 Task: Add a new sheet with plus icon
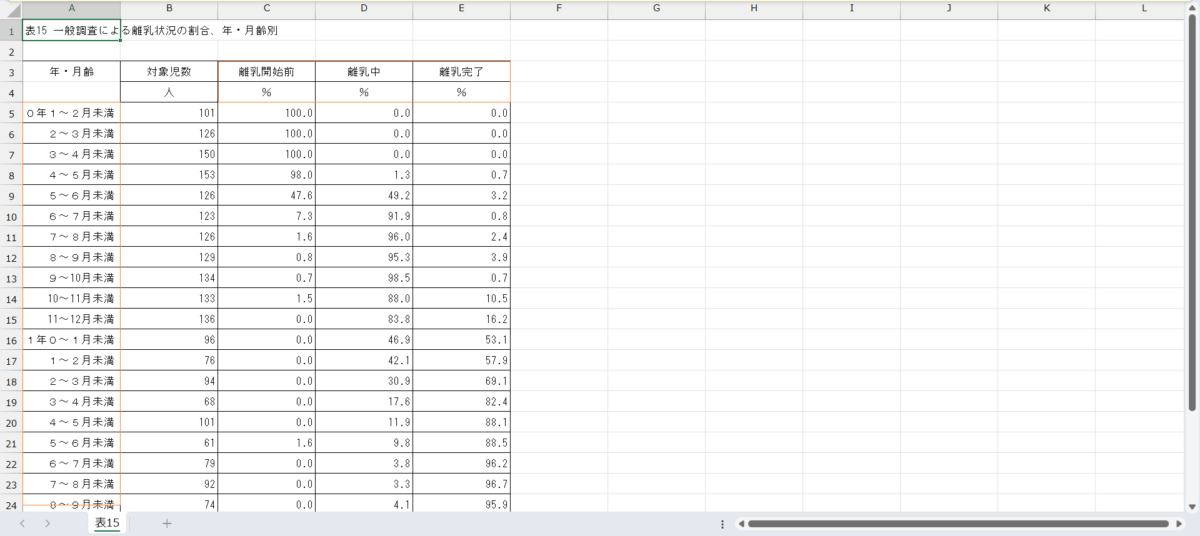pos(167,523)
